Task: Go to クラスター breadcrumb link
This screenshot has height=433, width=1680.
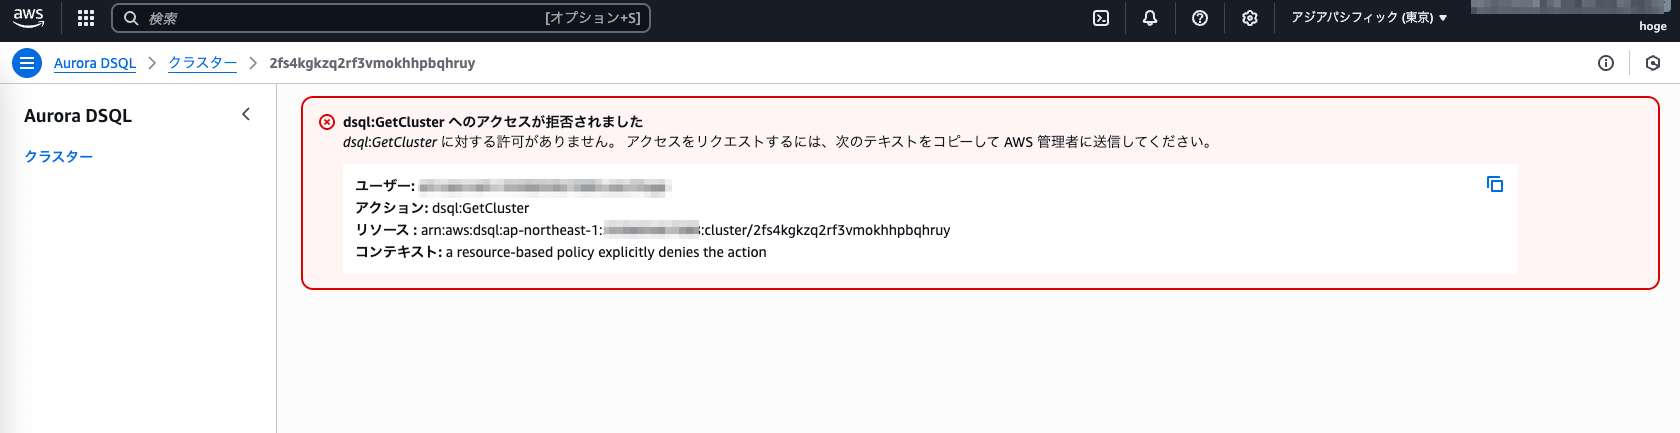Action: point(202,63)
